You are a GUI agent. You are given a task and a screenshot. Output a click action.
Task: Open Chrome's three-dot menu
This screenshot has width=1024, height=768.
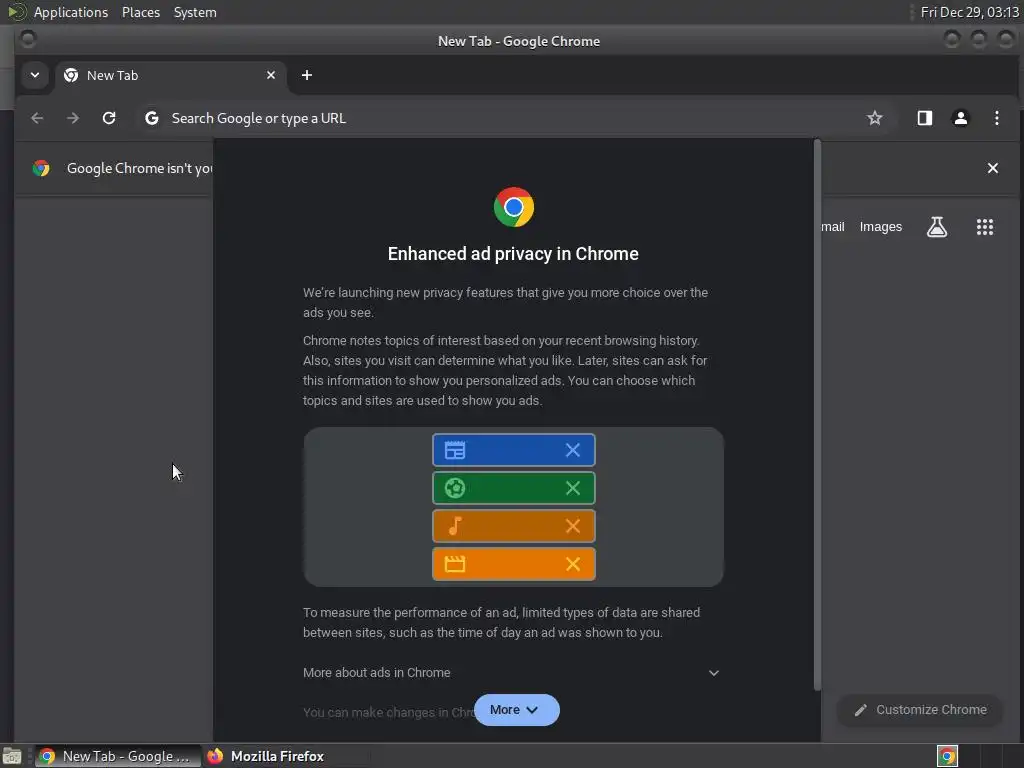tap(997, 118)
